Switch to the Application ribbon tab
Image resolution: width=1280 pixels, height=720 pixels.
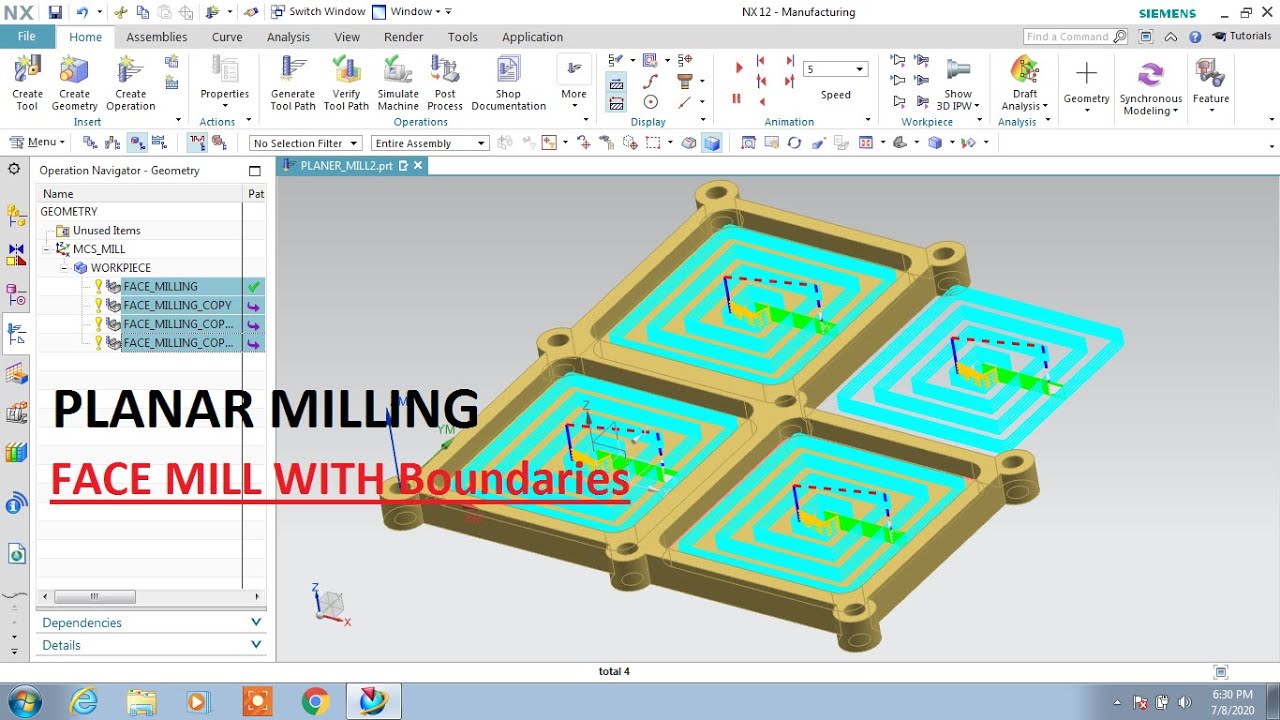532,37
